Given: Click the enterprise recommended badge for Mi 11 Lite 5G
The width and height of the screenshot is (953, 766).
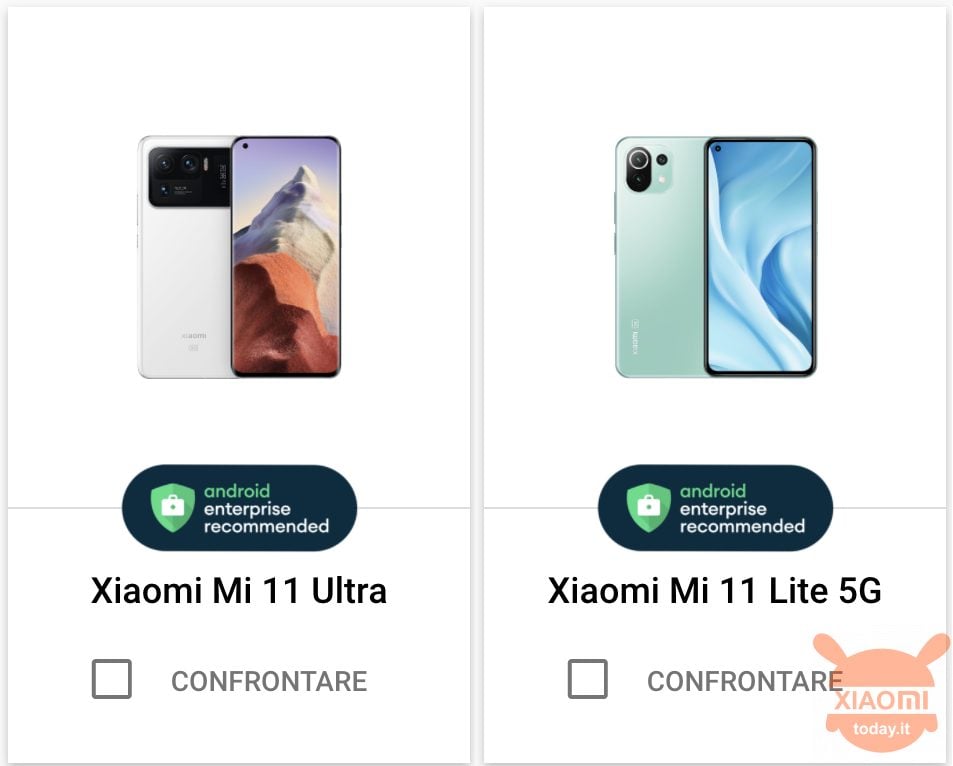Looking at the screenshot, I should (715, 508).
